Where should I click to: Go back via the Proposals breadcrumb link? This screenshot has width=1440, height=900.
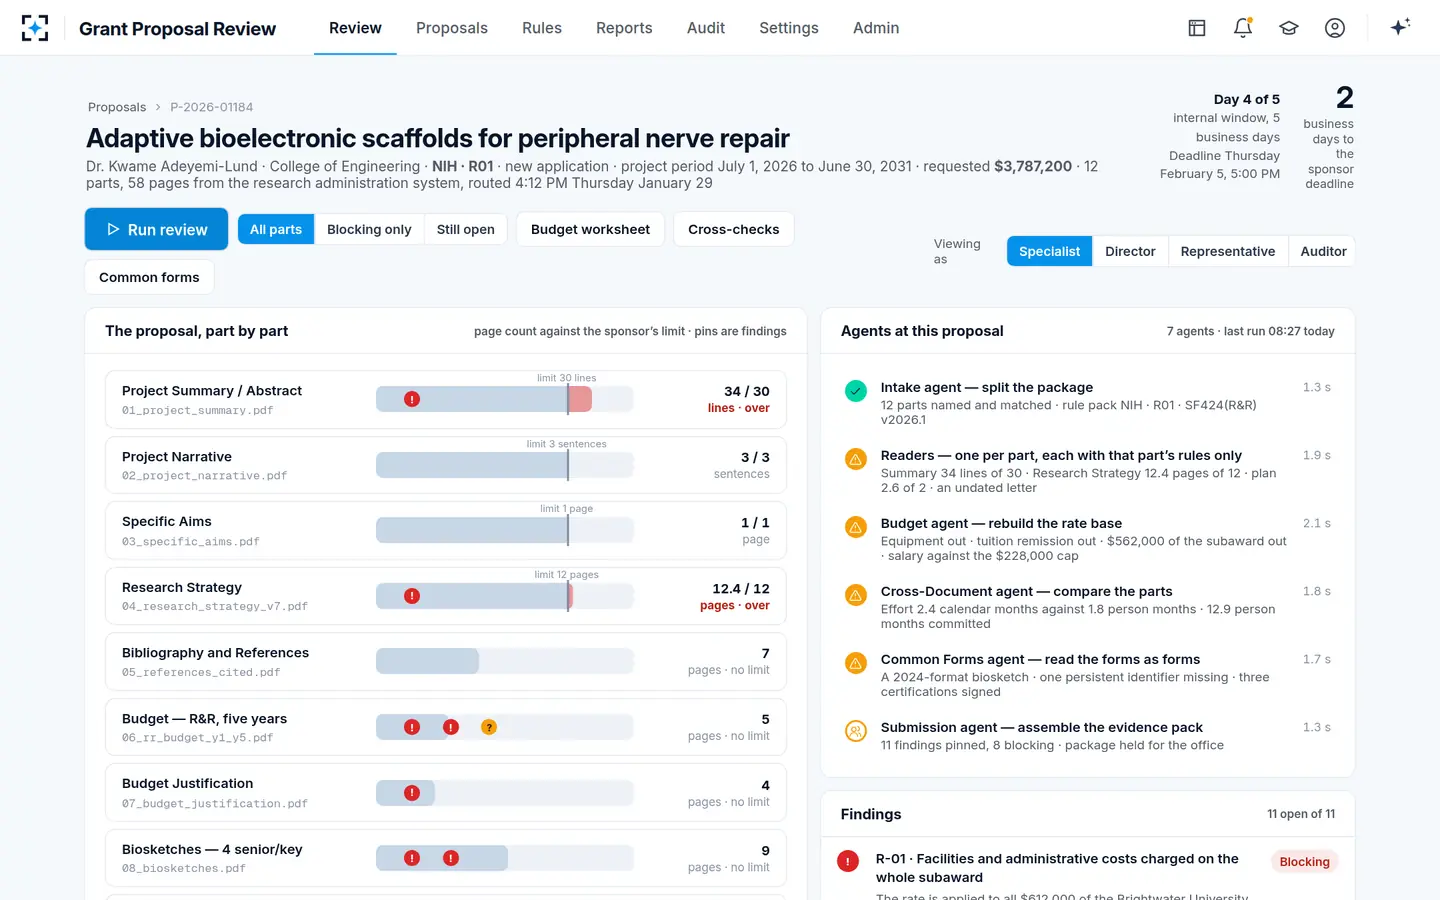(x=117, y=107)
